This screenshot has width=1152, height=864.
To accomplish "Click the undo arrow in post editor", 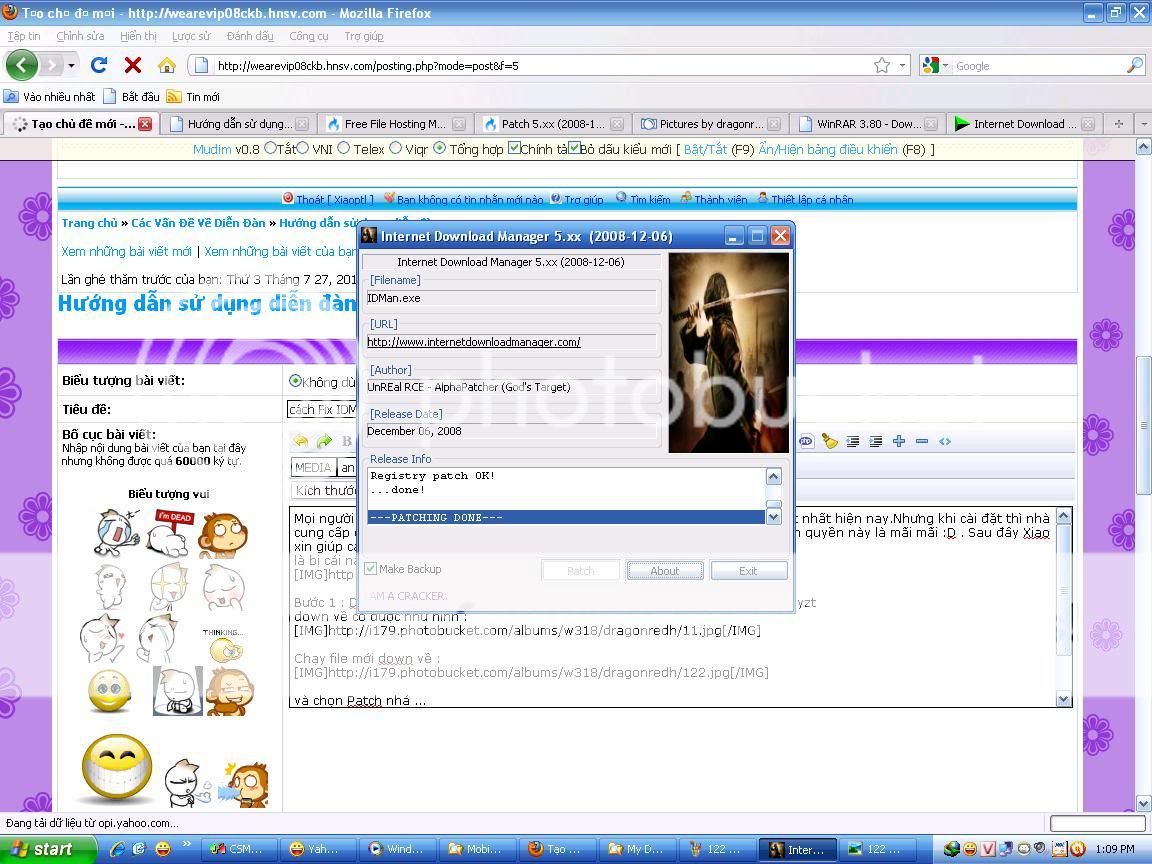I will 300,441.
